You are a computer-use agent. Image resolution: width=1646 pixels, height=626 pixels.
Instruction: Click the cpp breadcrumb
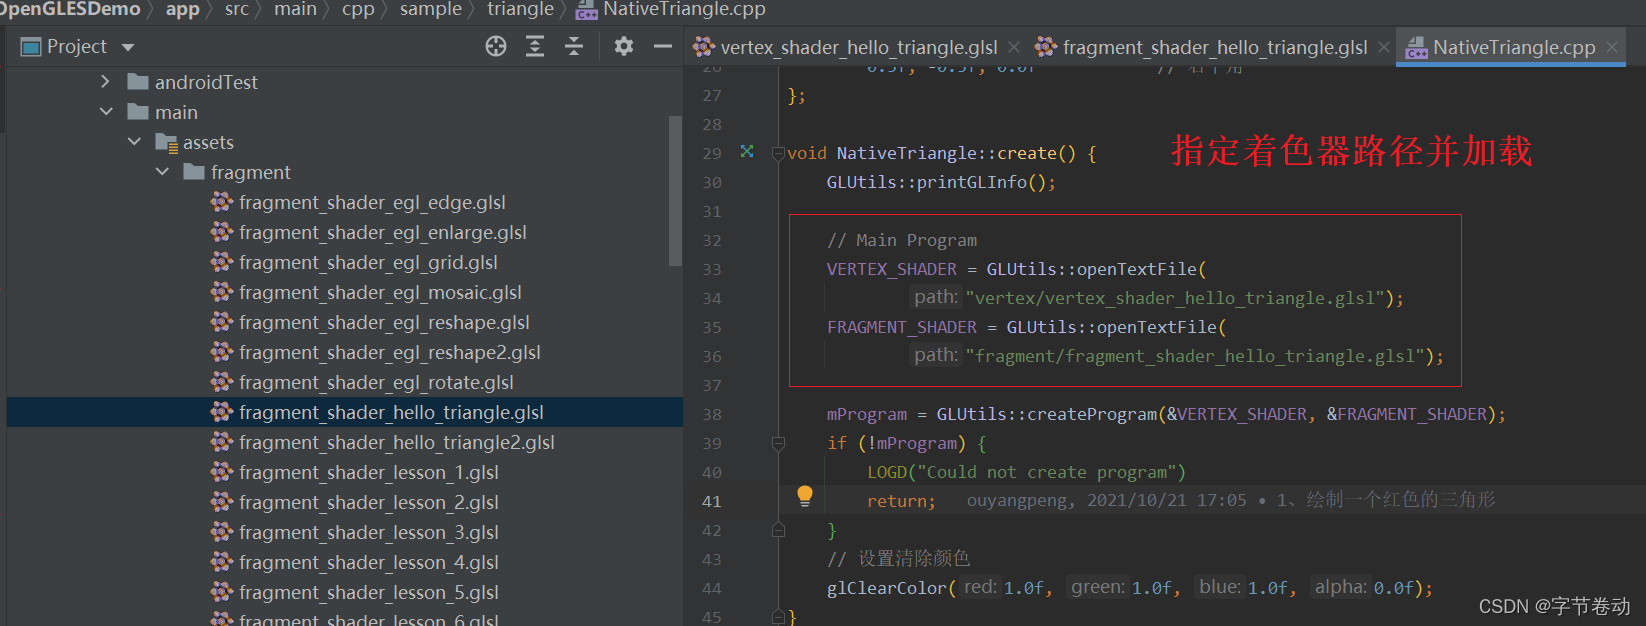tap(358, 9)
